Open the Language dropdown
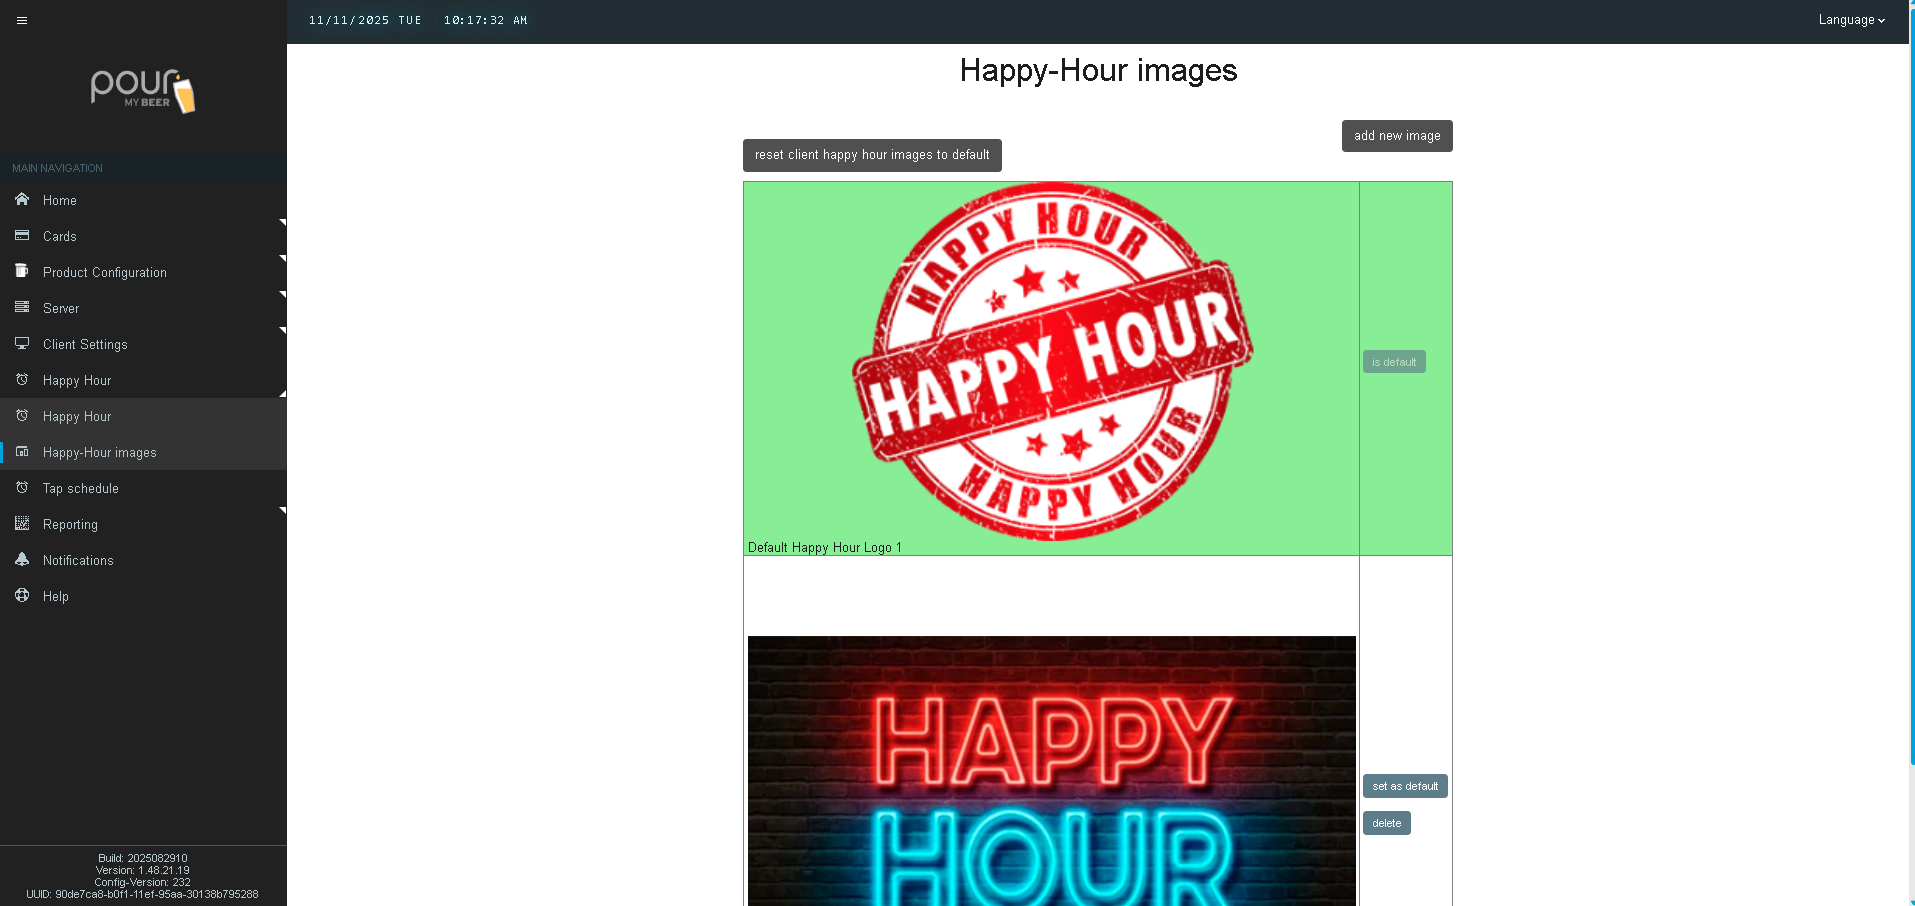The height and width of the screenshot is (906, 1915). point(1850,20)
